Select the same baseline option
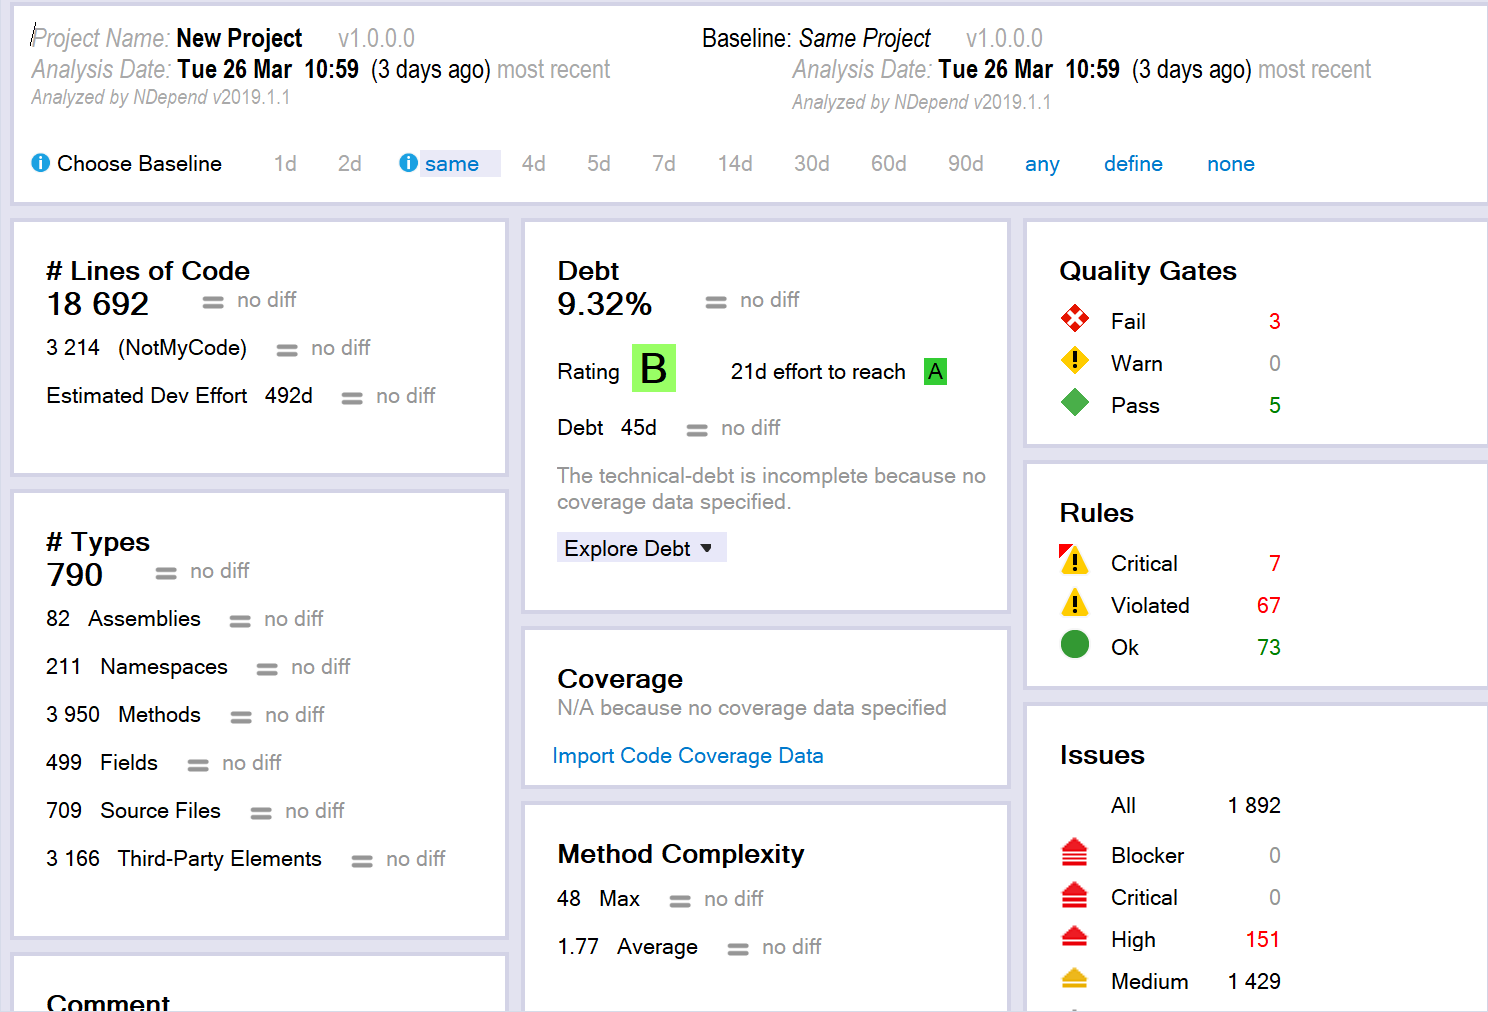The width and height of the screenshot is (1488, 1012). tap(452, 164)
